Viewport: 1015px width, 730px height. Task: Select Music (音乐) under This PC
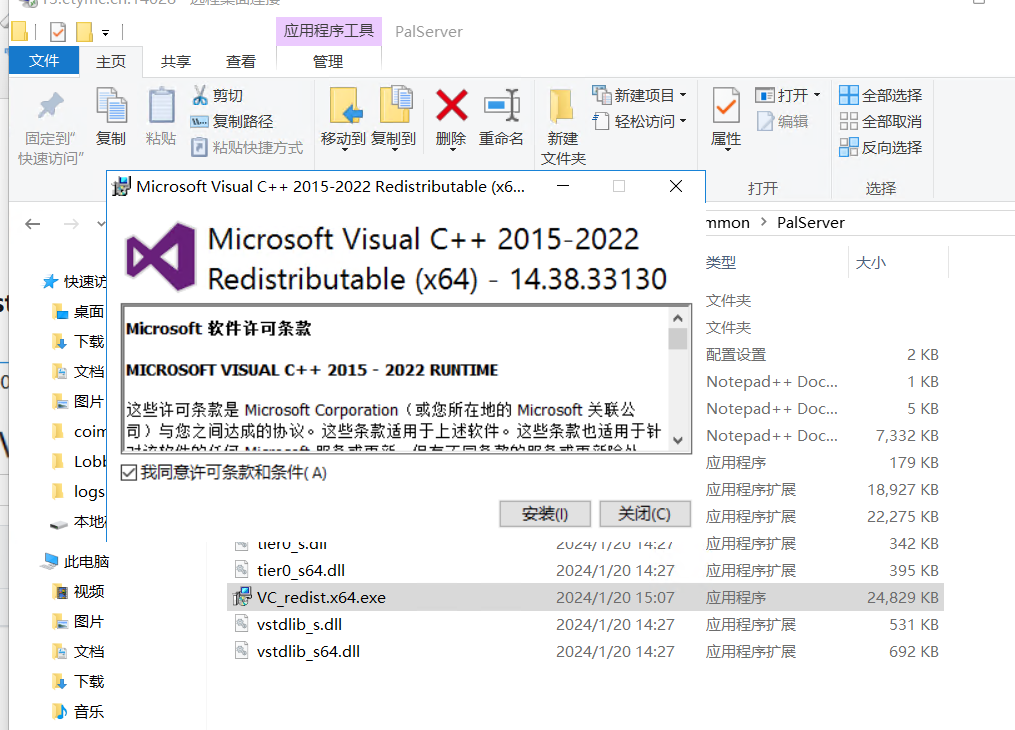[79, 712]
